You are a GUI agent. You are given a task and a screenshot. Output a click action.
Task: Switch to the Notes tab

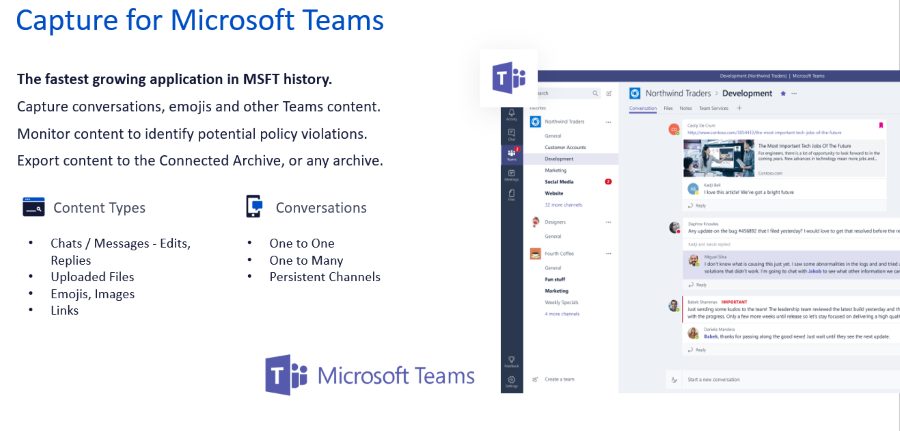point(686,108)
